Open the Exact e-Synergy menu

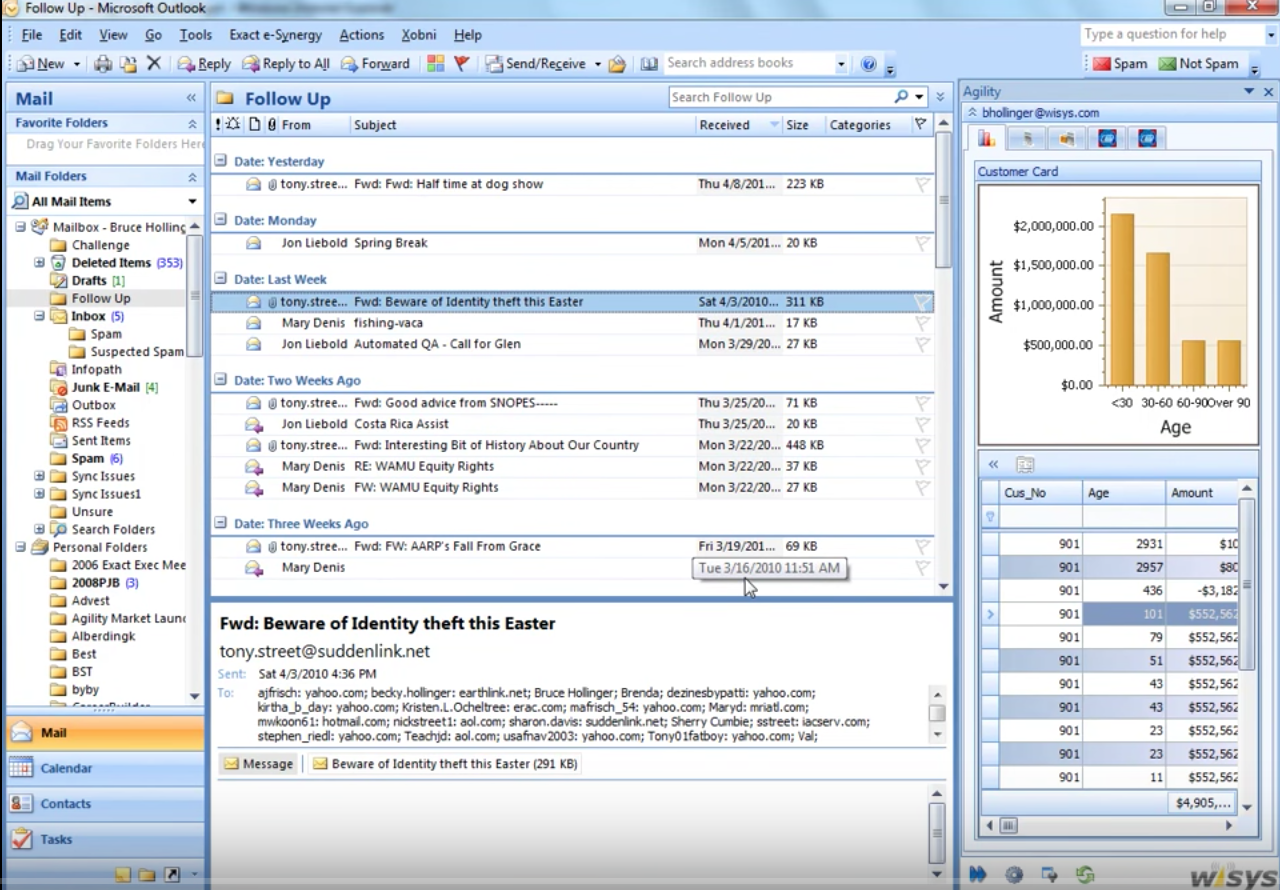click(x=276, y=35)
